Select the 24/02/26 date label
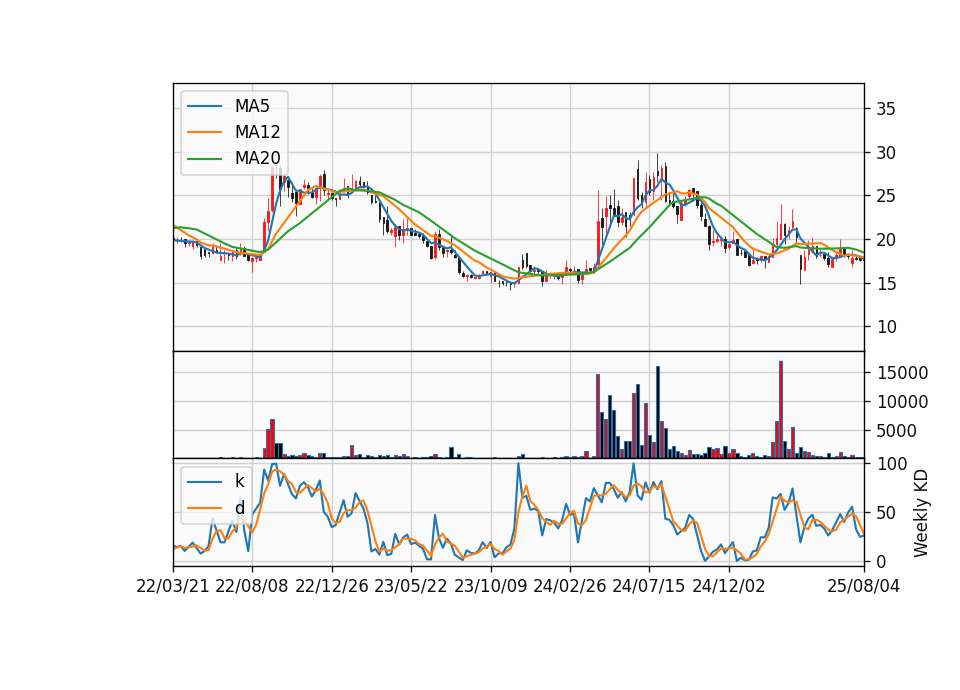 coord(569,586)
